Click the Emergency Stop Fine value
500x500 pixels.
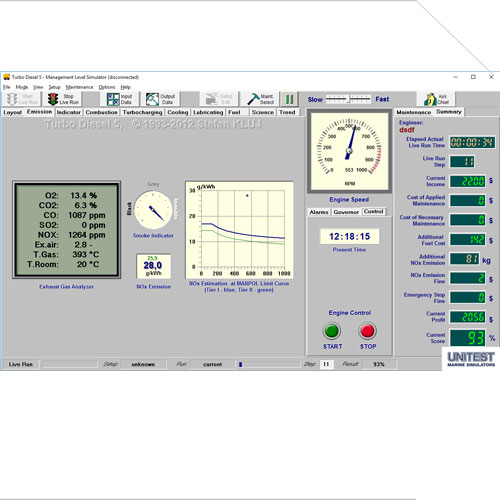pos(468,297)
